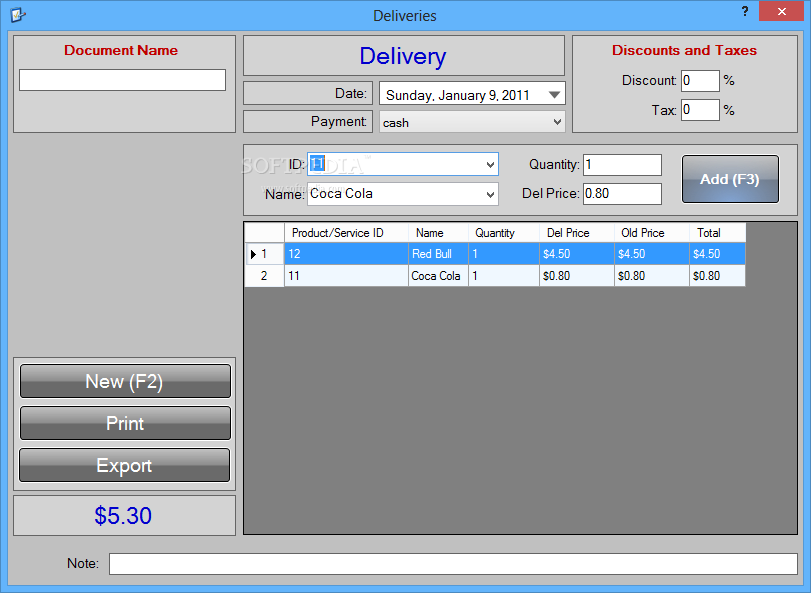Click the Deliveries app icon in title bar

[x=17, y=15]
